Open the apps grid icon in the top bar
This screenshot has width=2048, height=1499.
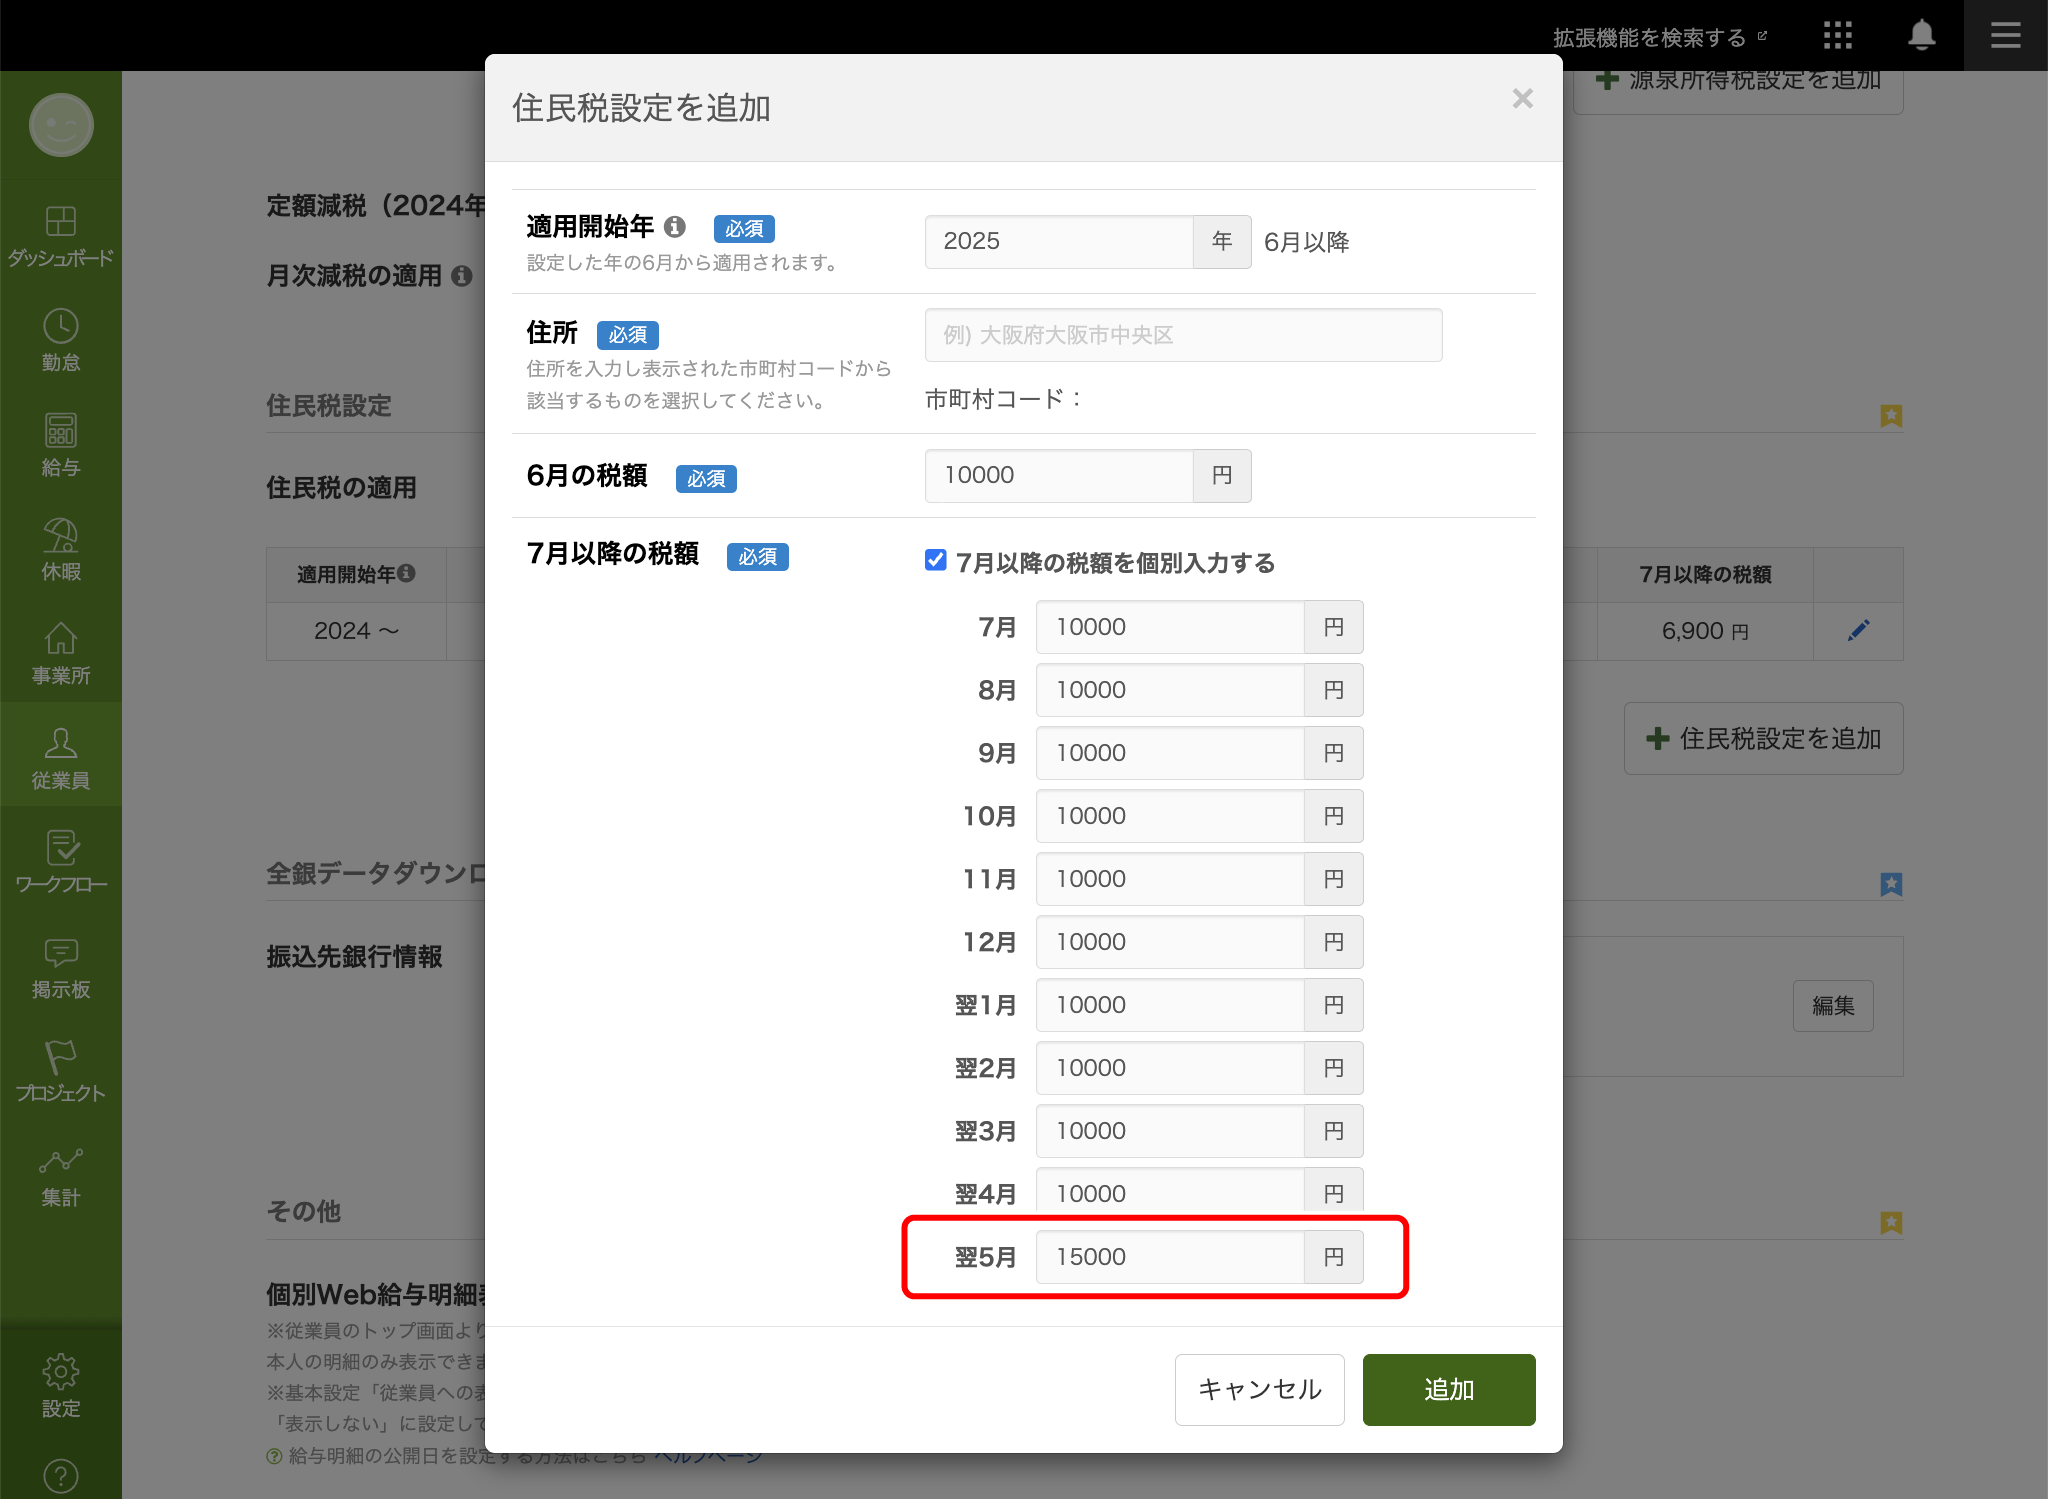[1837, 36]
